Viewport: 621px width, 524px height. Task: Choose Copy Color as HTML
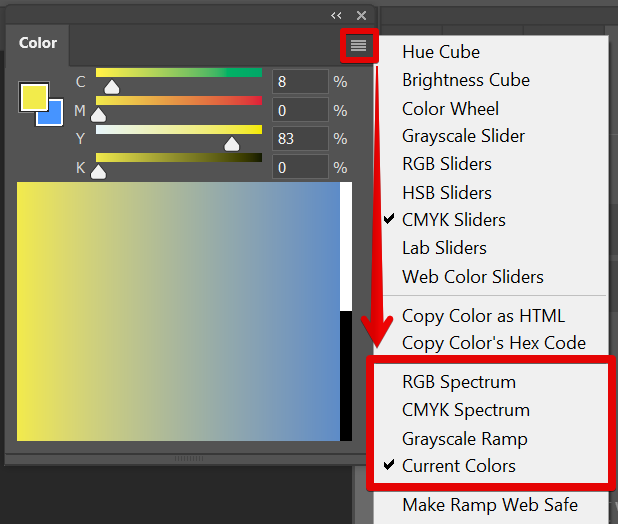tap(483, 316)
